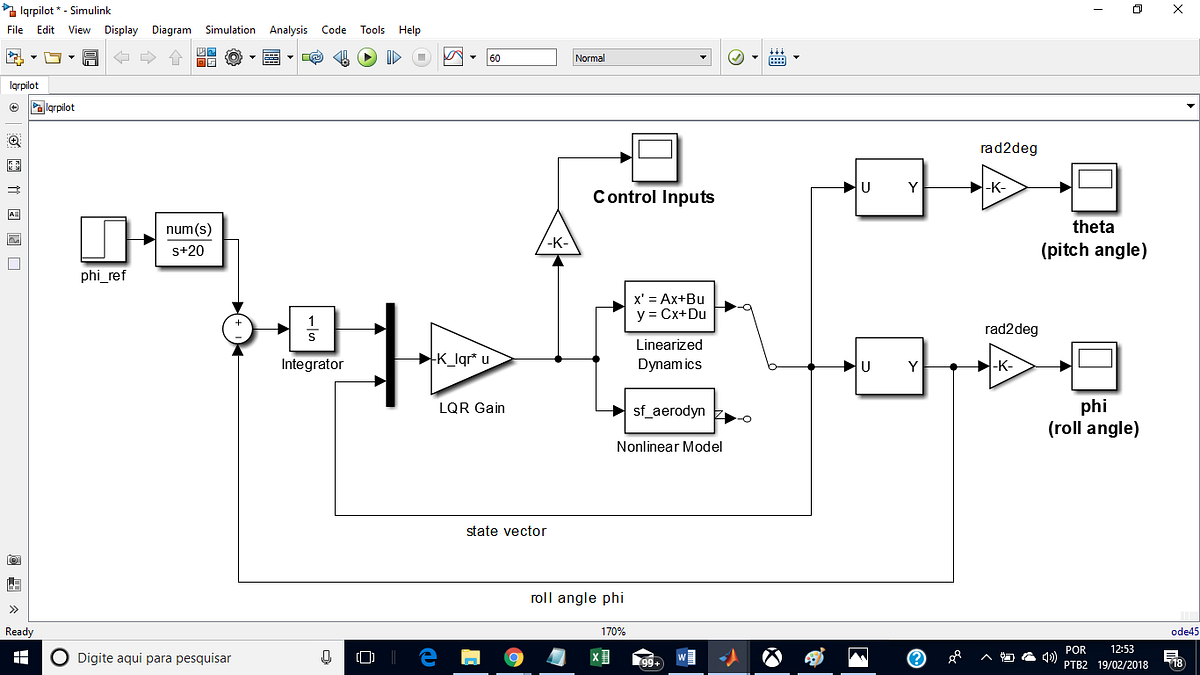Open the Simulation menu
This screenshot has height=675, width=1200.
coord(230,30)
